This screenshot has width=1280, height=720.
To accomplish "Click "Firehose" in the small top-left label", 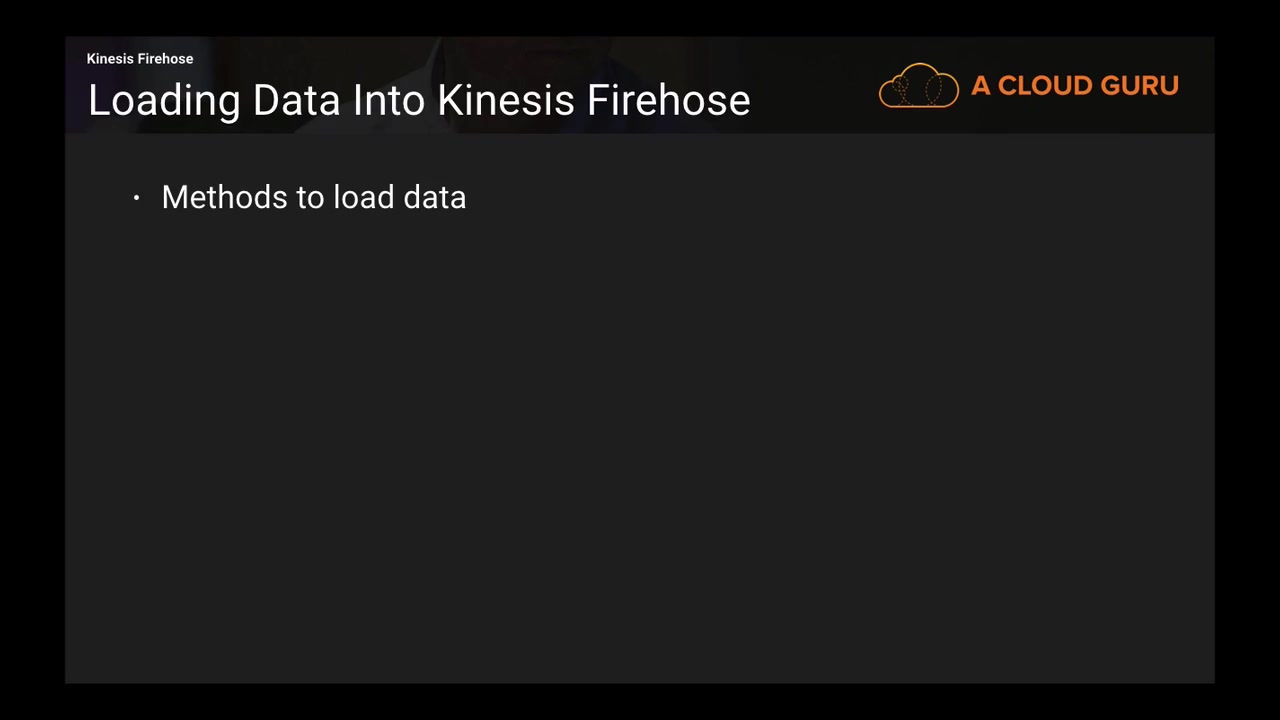I will 165,59.
